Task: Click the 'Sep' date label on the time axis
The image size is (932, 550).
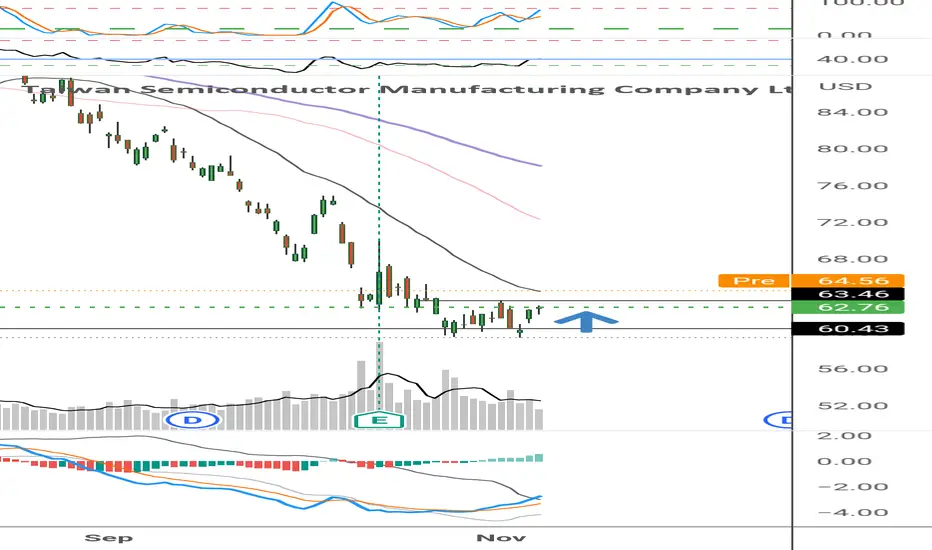Action: point(109,538)
